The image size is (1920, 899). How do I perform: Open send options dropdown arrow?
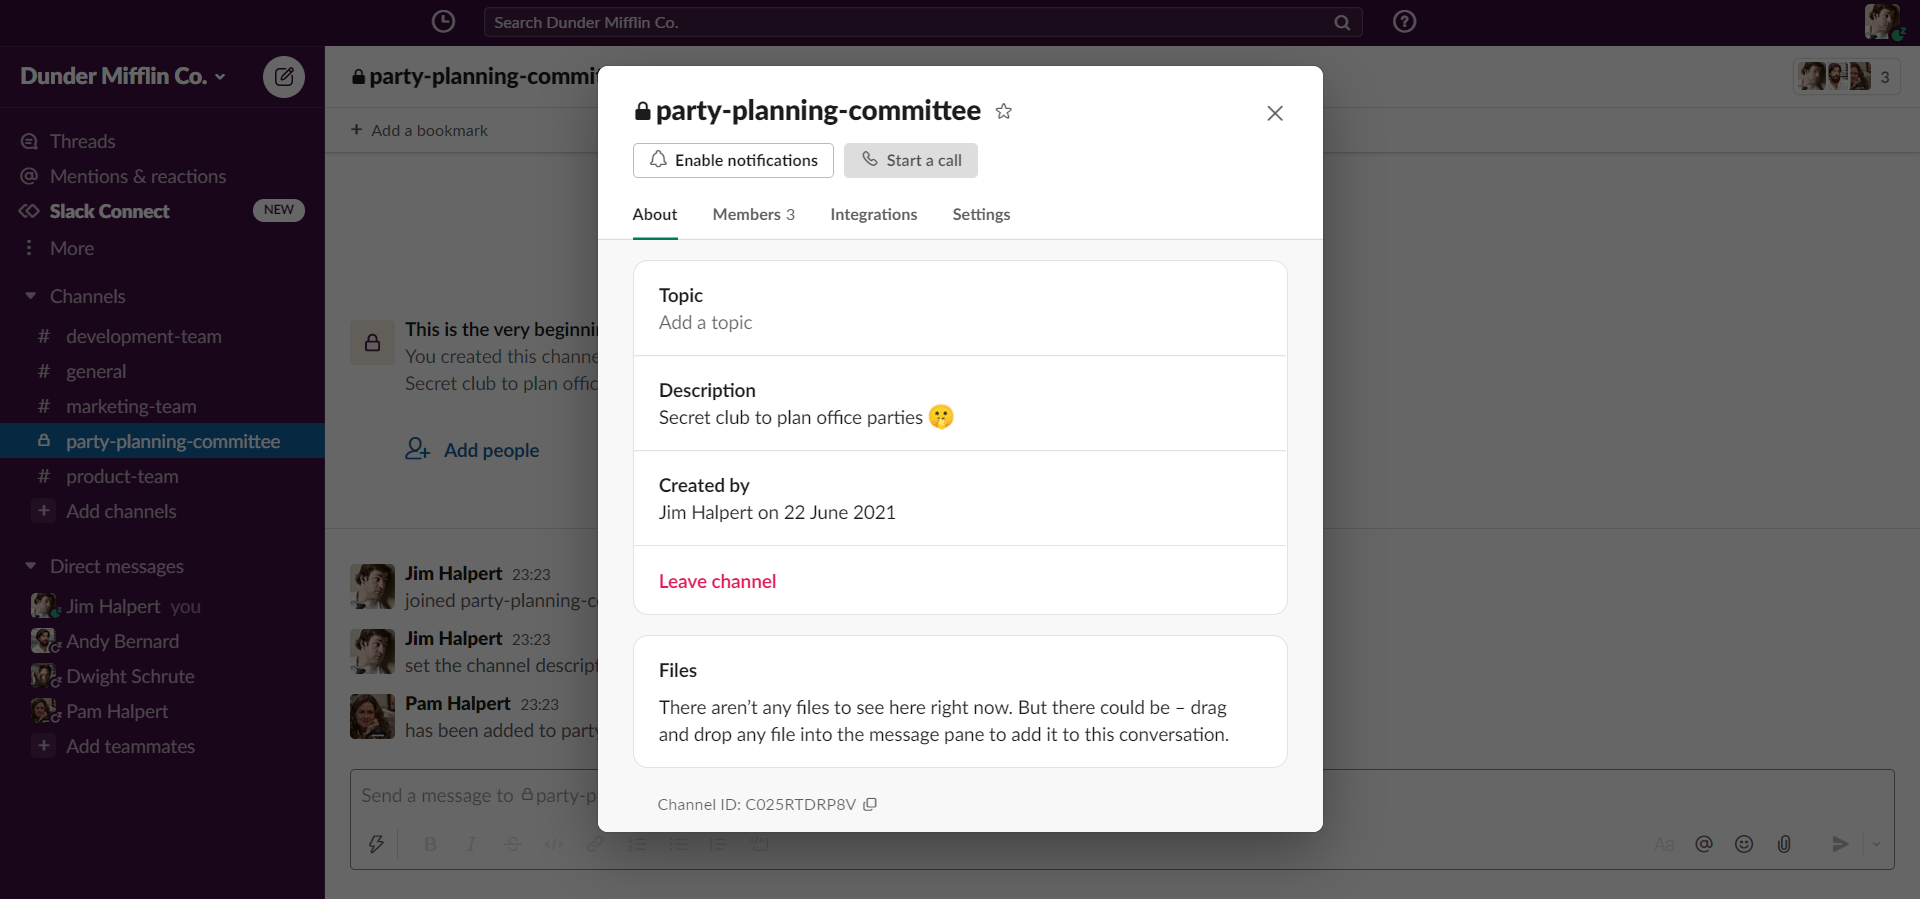point(1876,844)
